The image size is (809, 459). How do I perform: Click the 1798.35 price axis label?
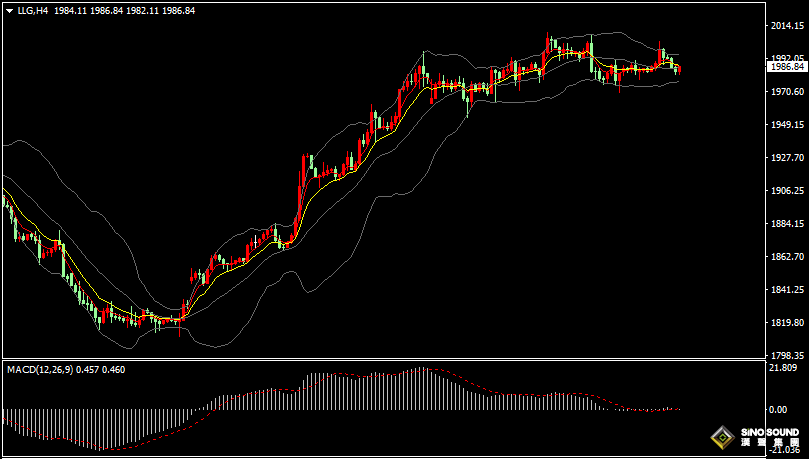[x=786, y=355]
